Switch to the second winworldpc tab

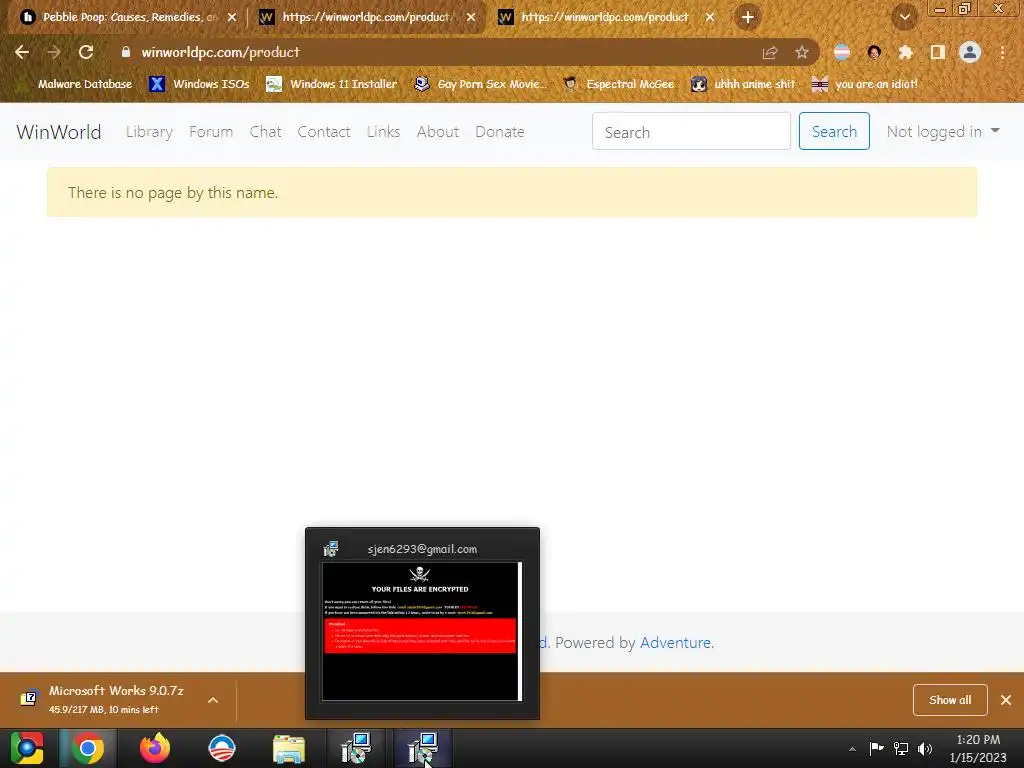pos(367,18)
